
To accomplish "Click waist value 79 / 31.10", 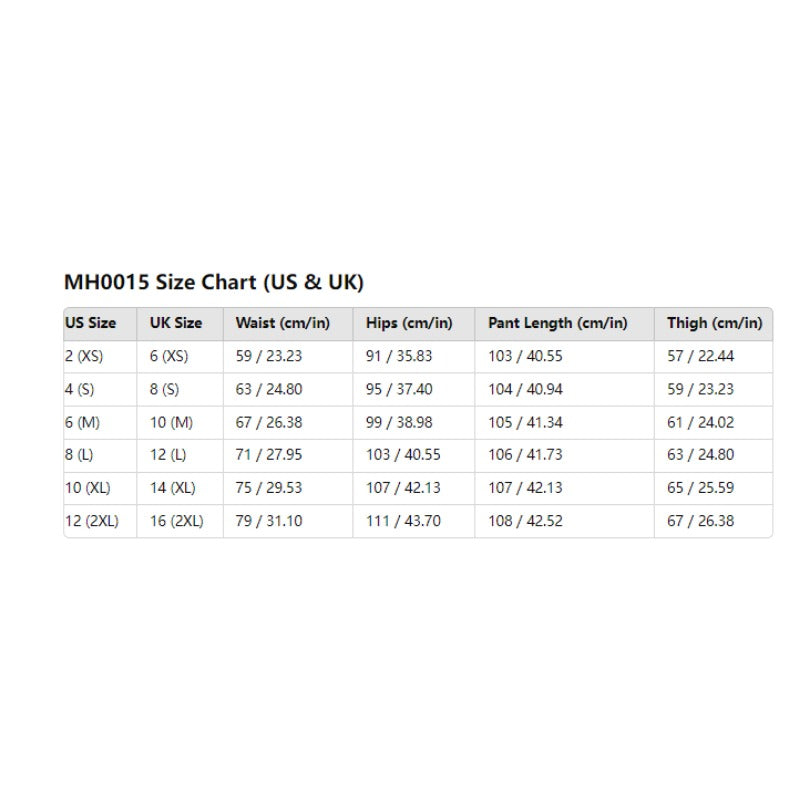I will 269,521.
